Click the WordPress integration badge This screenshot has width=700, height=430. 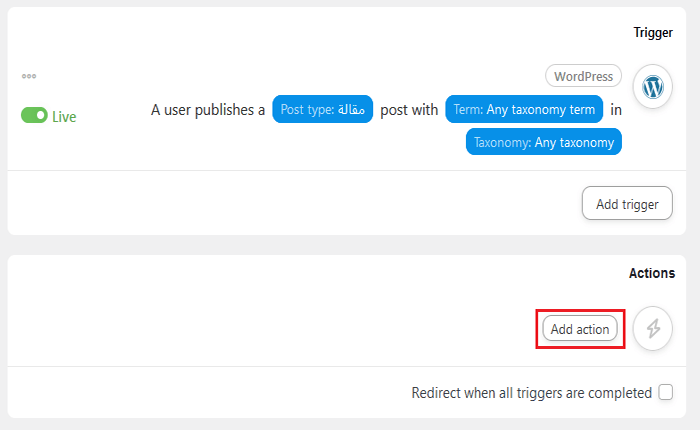pyautogui.click(x=583, y=76)
